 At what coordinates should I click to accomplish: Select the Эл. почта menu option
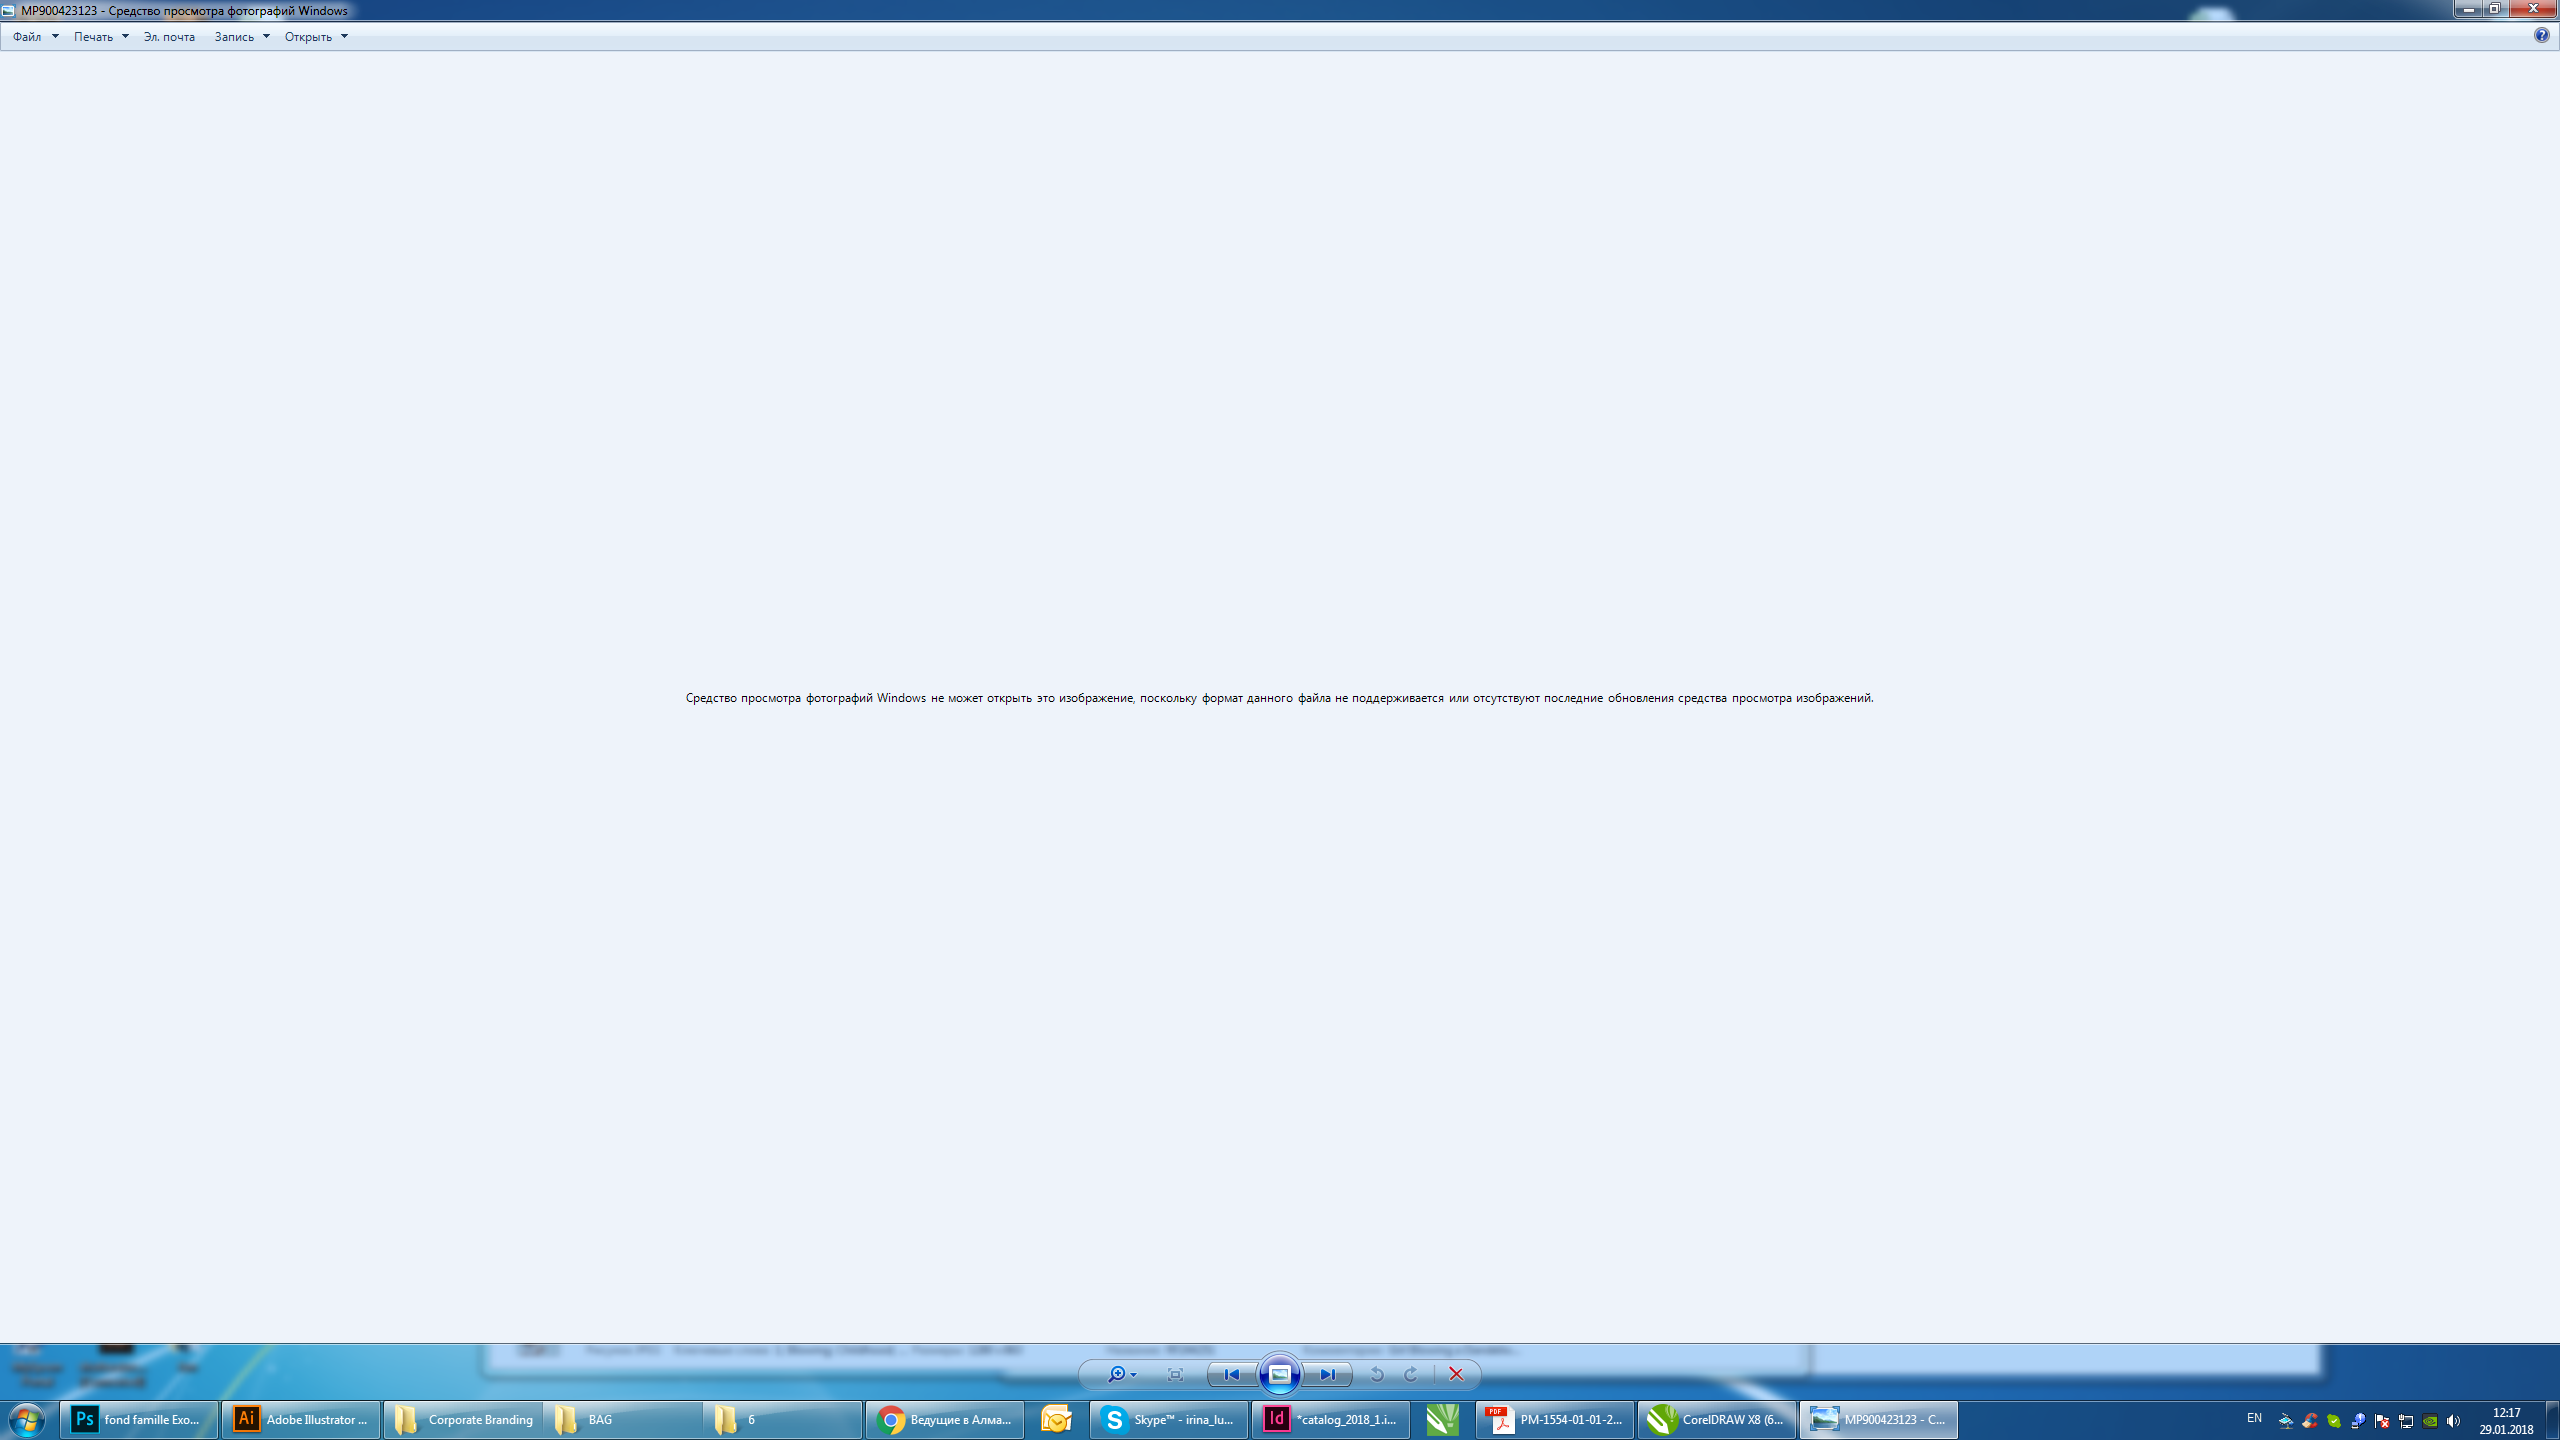coord(171,35)
